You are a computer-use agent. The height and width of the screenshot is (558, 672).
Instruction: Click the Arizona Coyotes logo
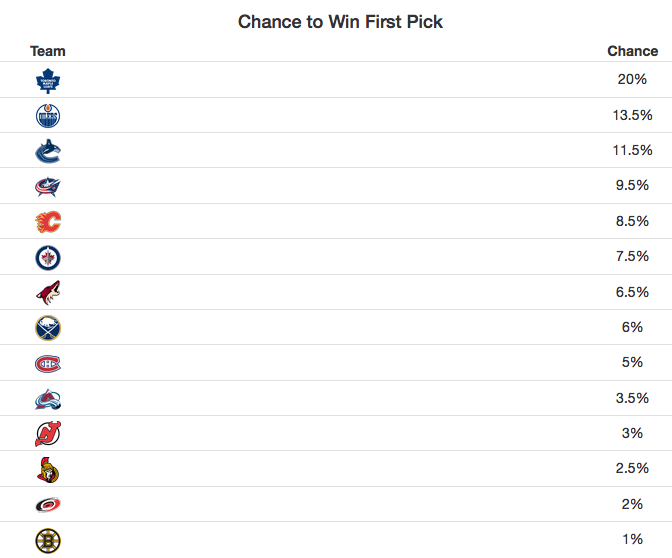click(48, 293)
